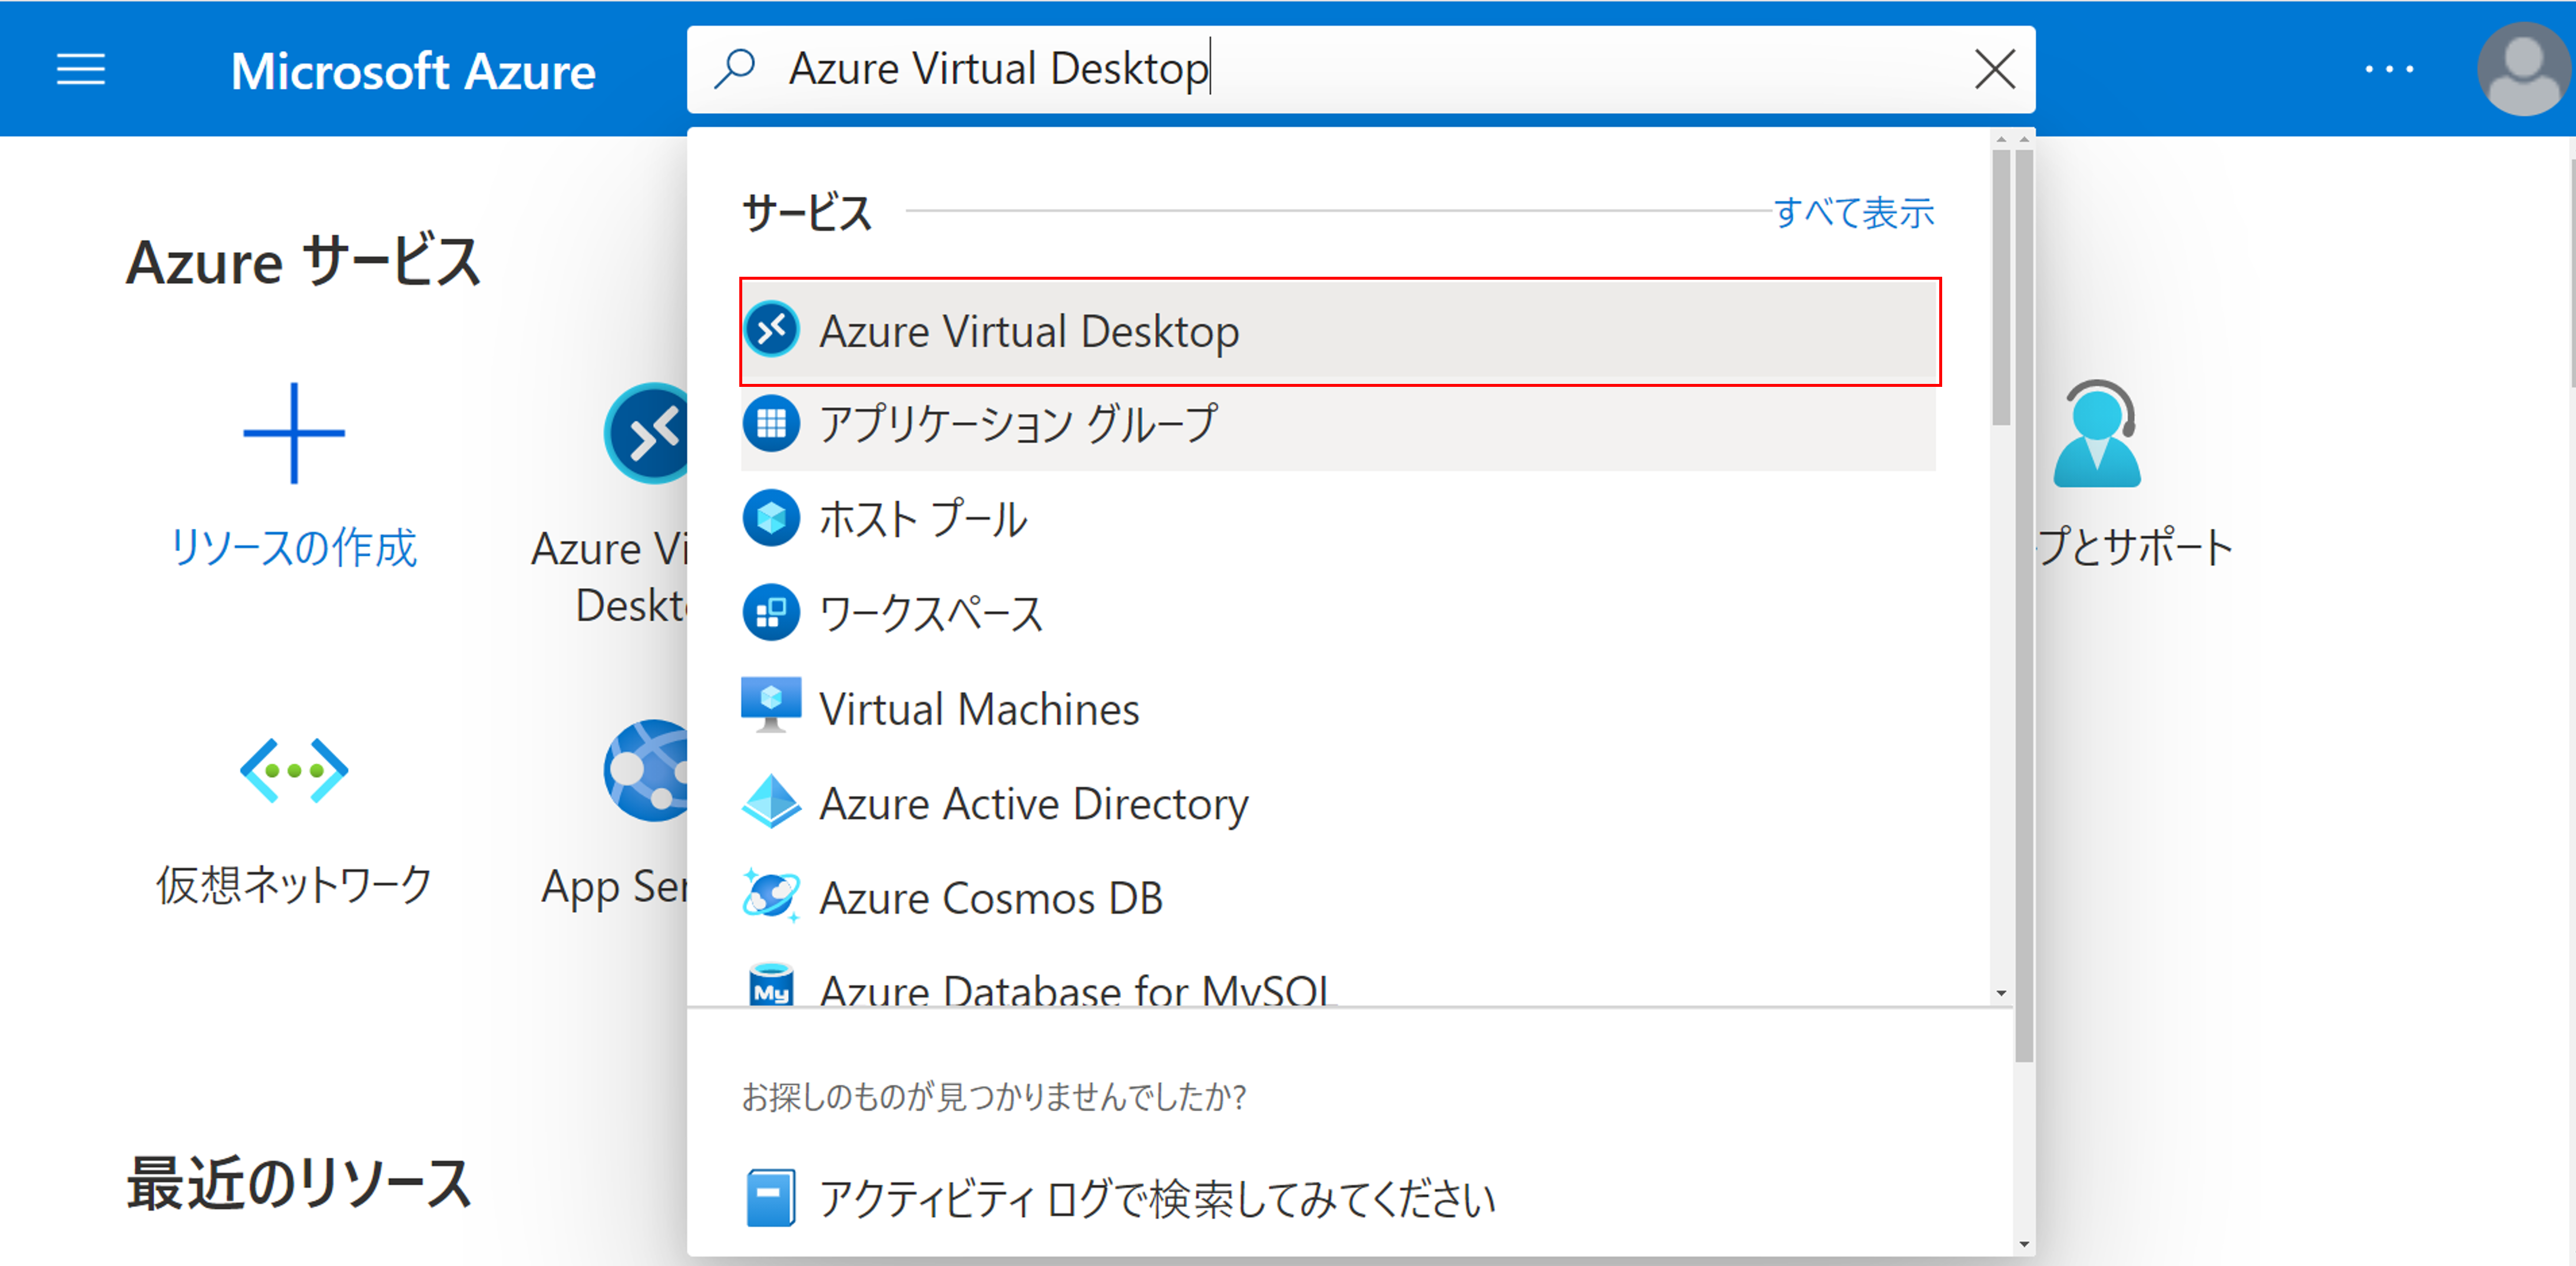Open the hamburger portal menu
The width and height of the screenshot is (2576, 1266).
point(80,70)
